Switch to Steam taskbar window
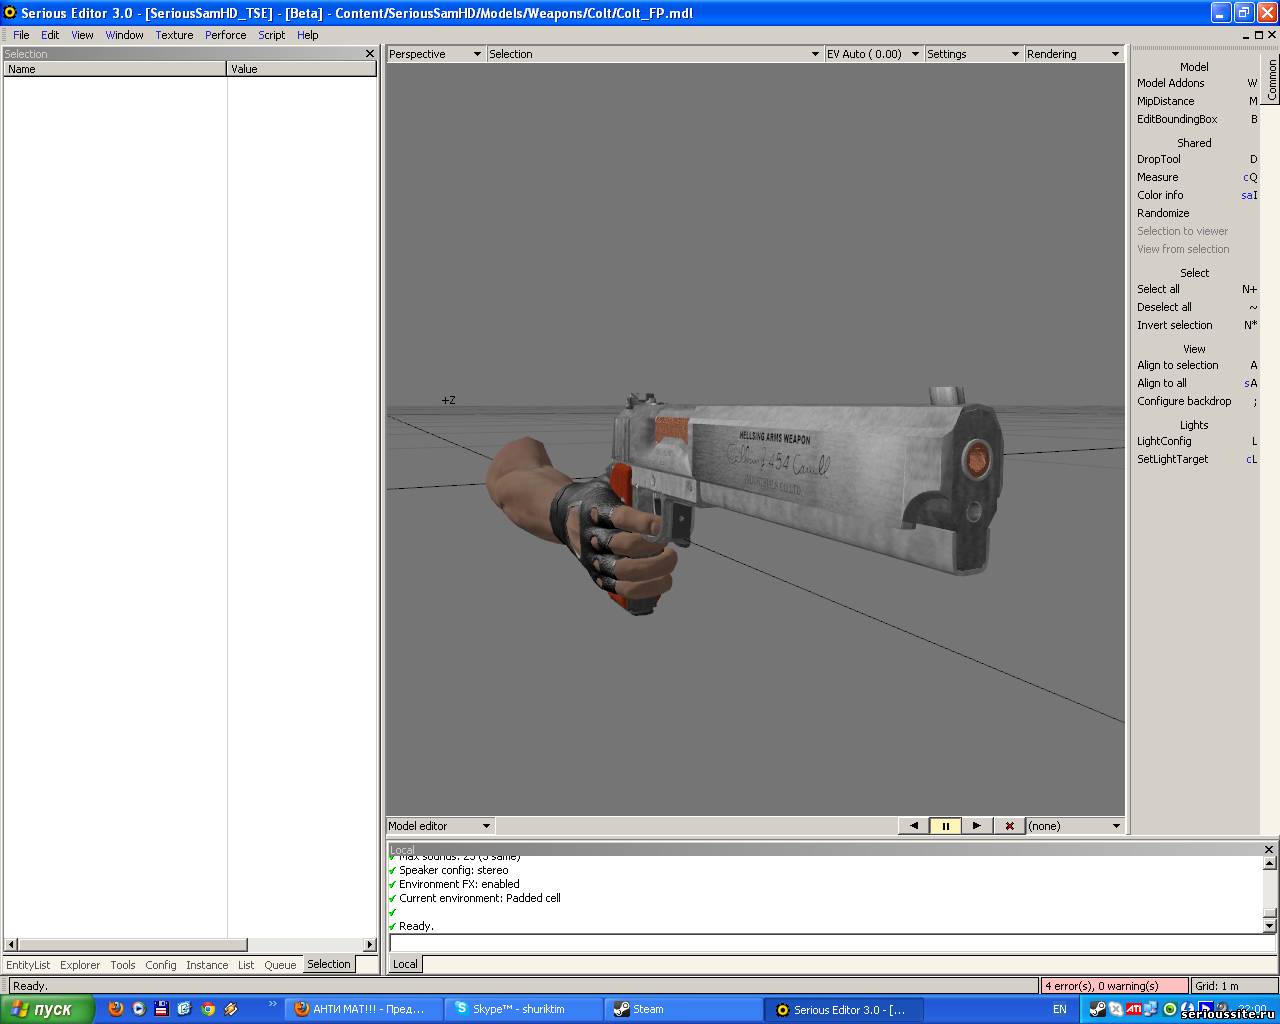The image size is (1280, 1024). [683, 1009]
